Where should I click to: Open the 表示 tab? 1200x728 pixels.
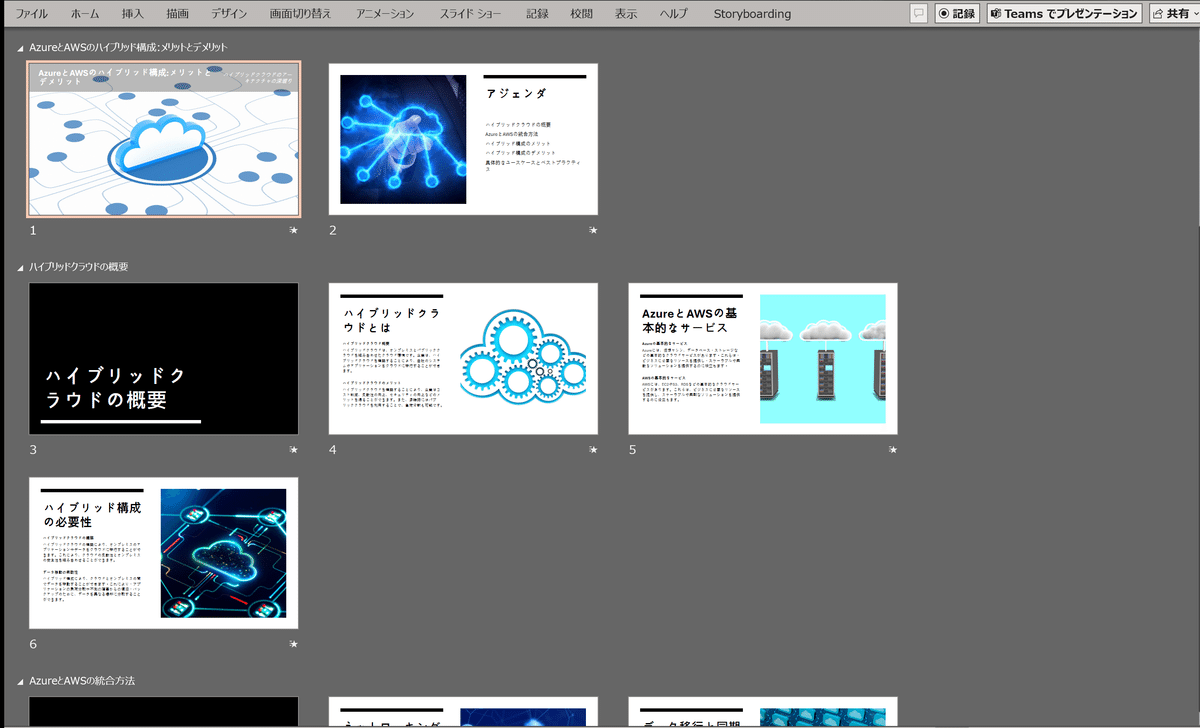626,14
